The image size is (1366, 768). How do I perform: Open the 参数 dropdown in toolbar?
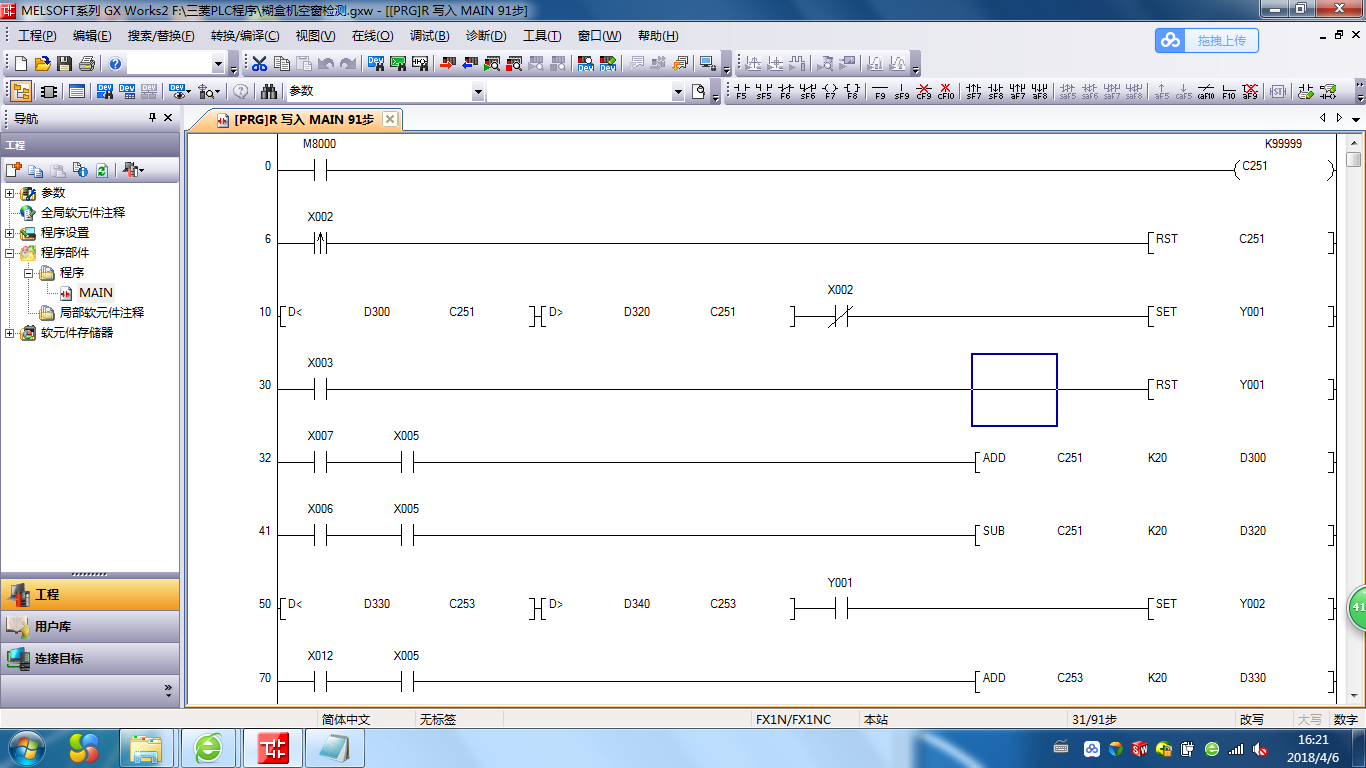pos(478,92)
